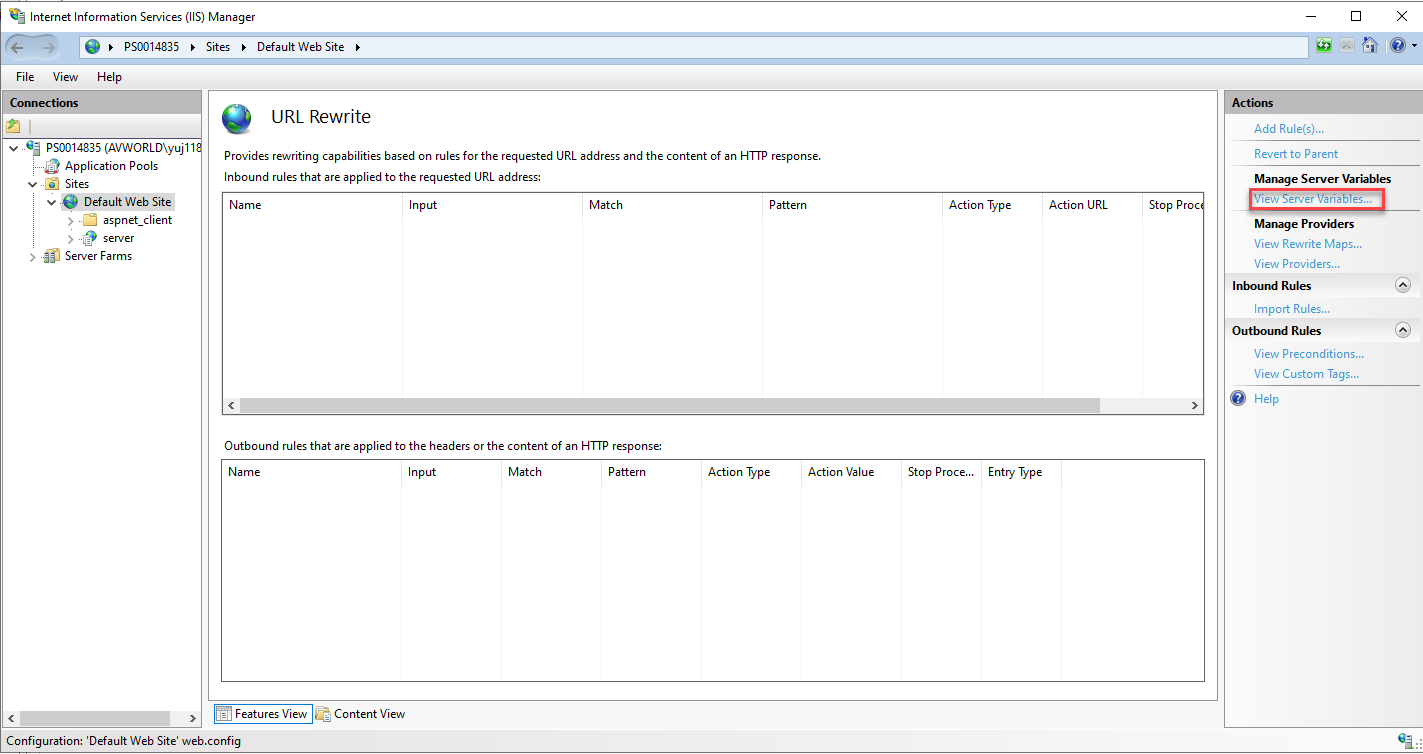Click inbound rules scroll right arrow

(x=1194, y=405)
